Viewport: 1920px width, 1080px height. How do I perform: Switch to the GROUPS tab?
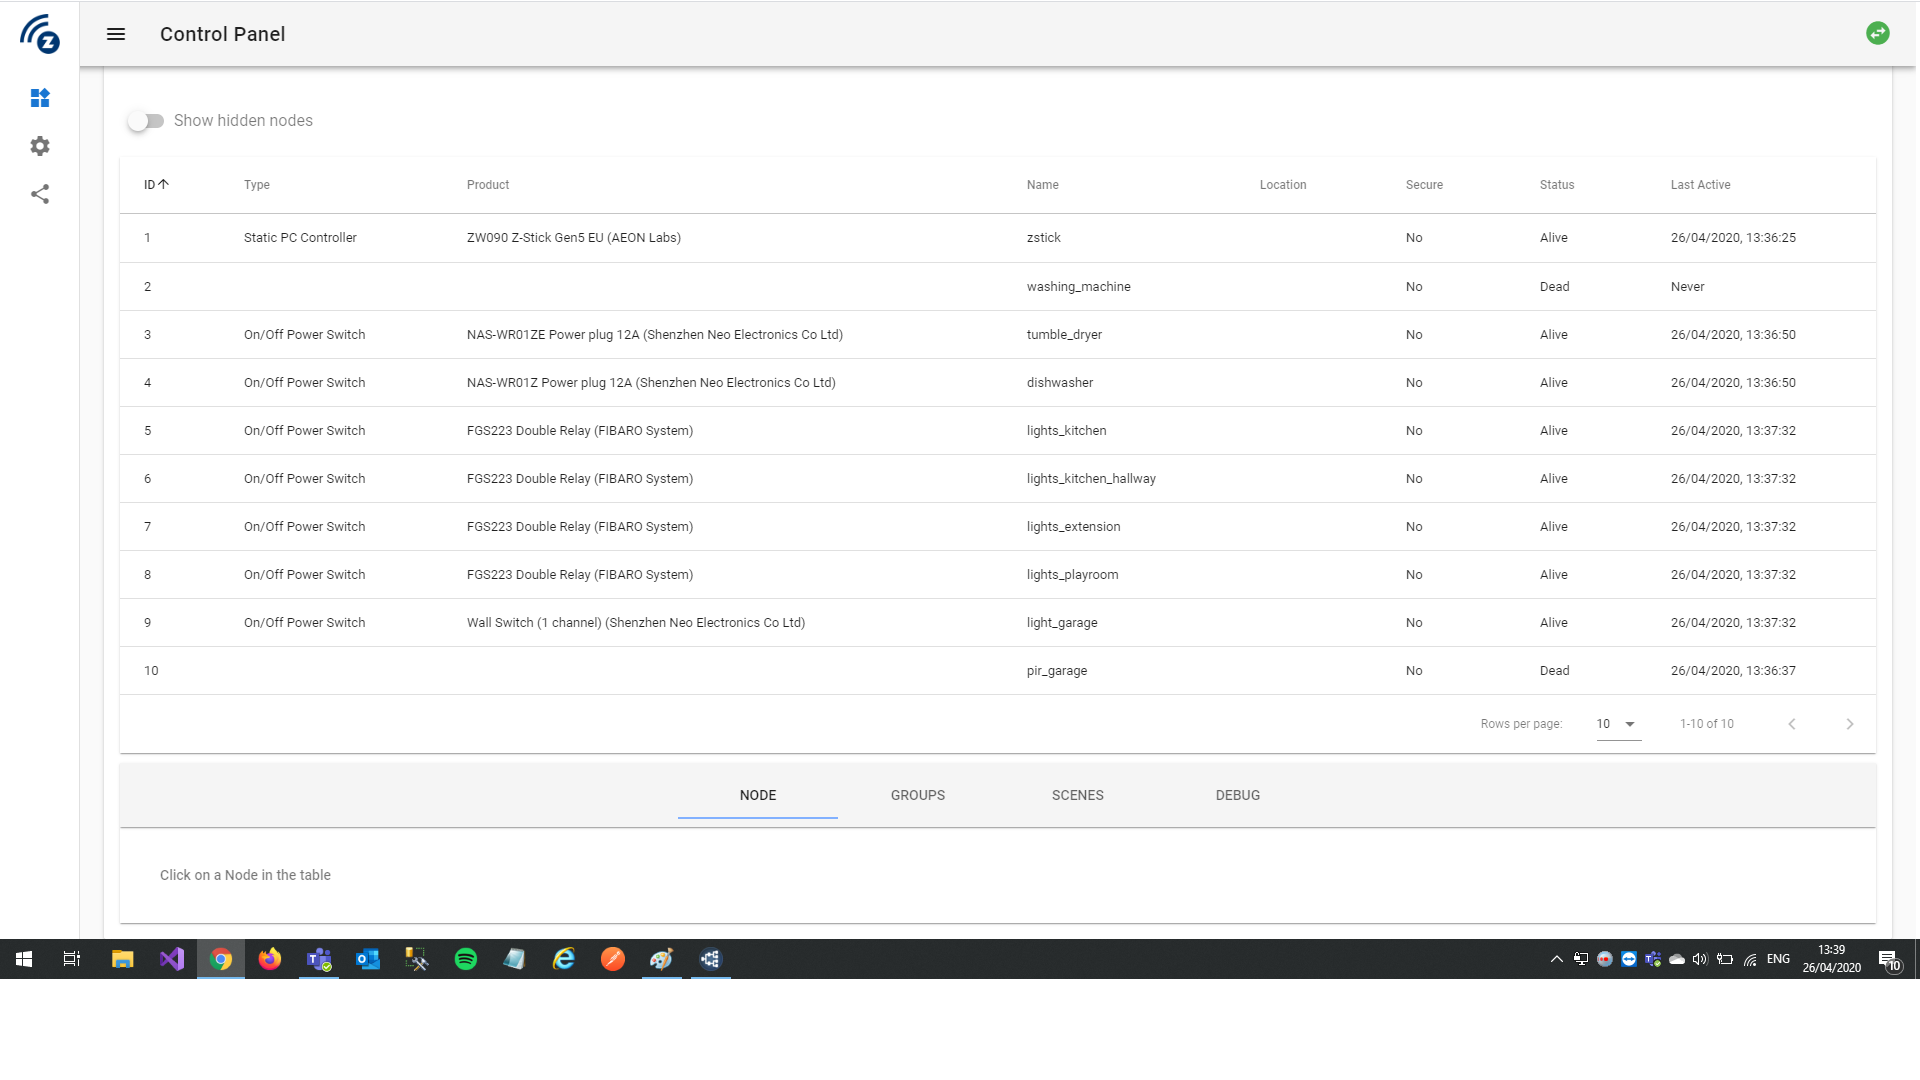click(x=917, y=795)
